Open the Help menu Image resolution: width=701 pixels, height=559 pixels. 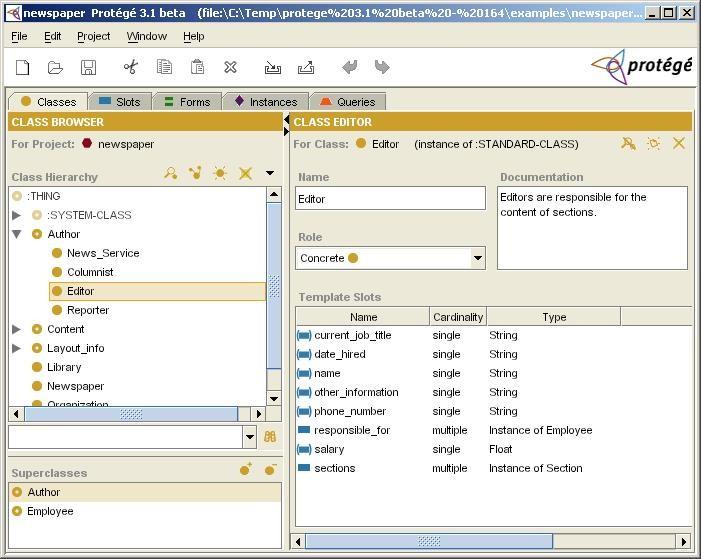pos(194,36)
